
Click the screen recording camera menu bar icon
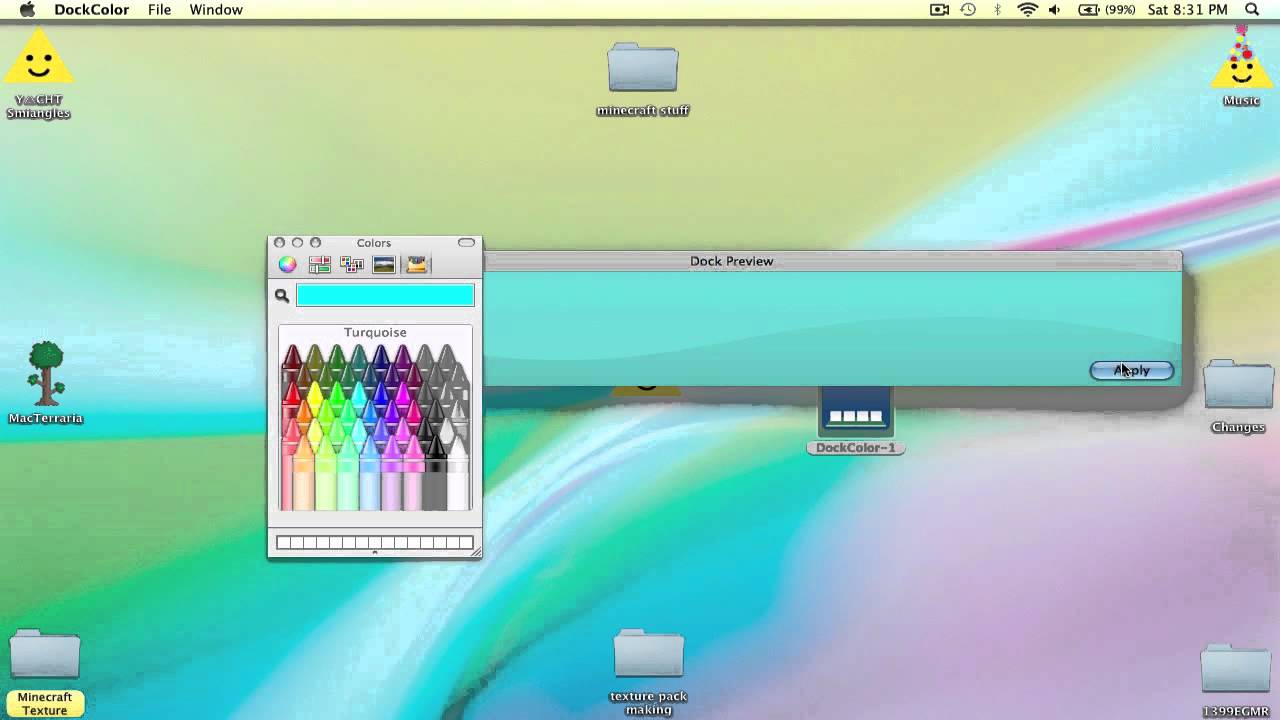[x=939, y=10]
